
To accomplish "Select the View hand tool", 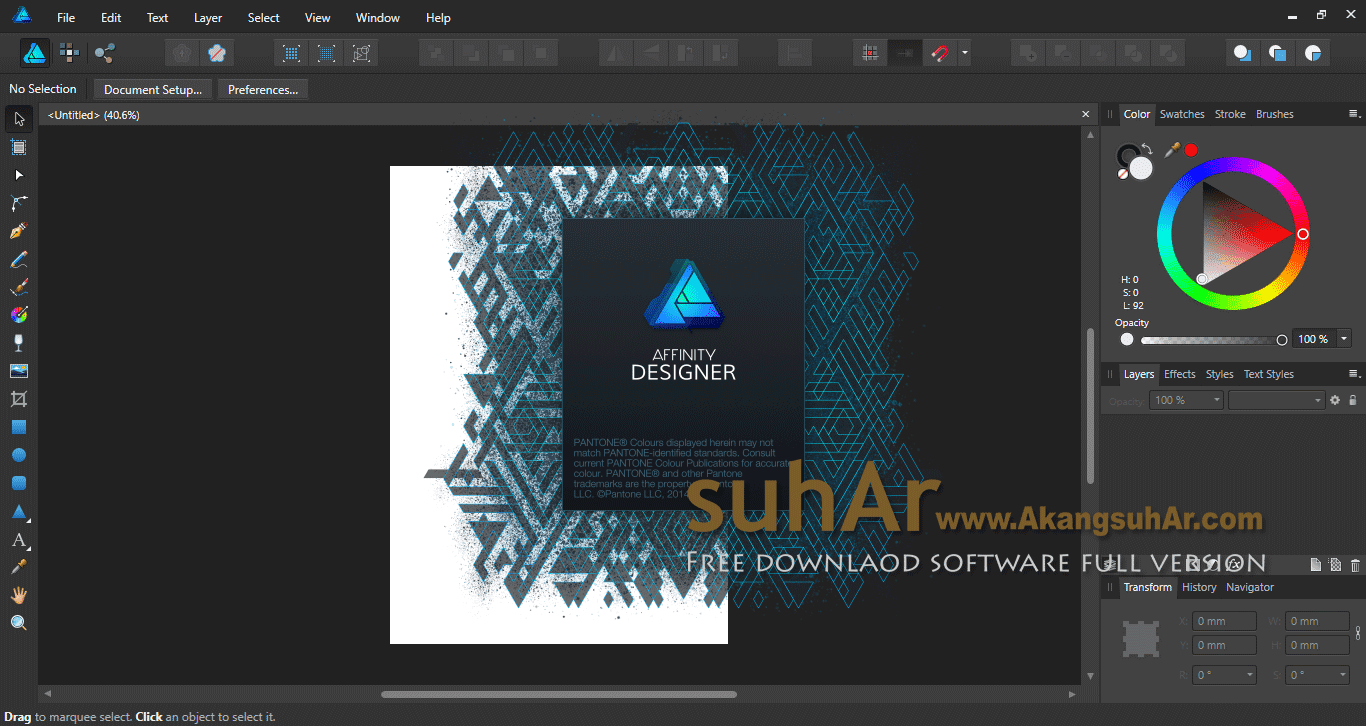I will [x=19, y=595].
